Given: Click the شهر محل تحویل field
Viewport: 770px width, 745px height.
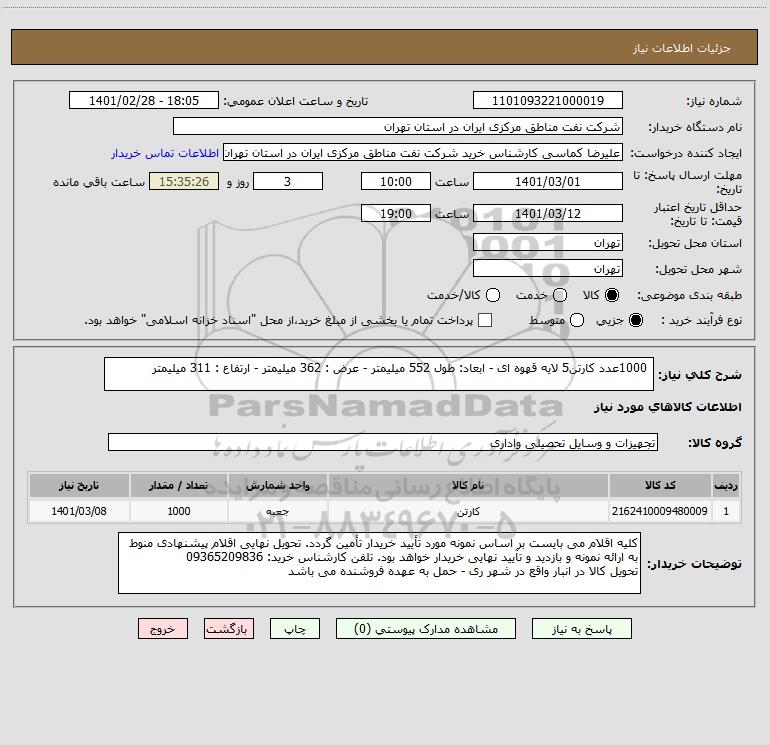Looking at the screenshot, I should [548, 269].
